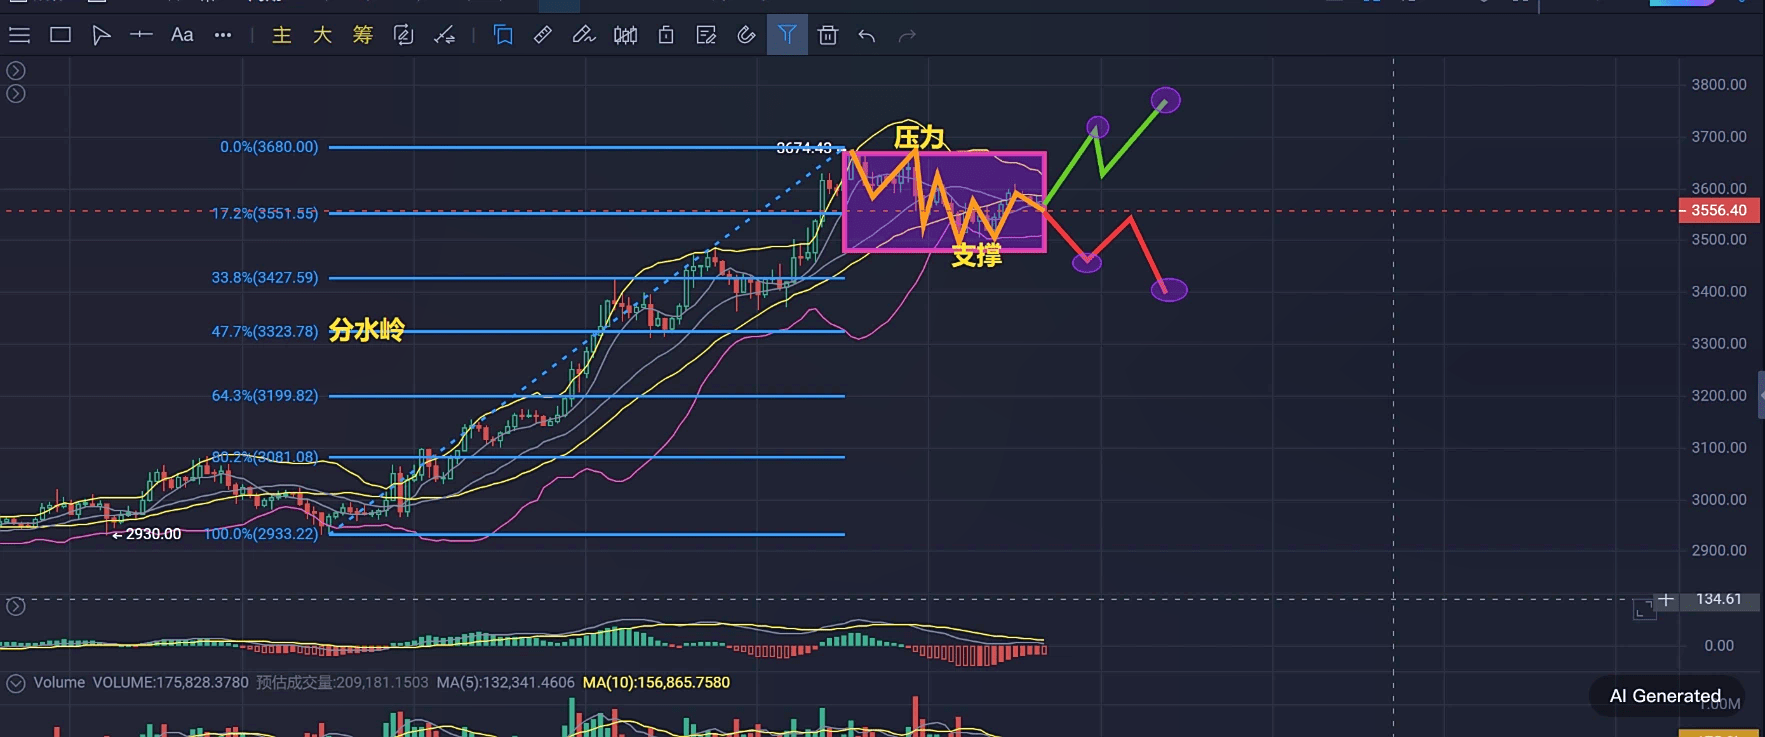The height and width of the screenshot is (737, 1765).
Task: Click the yellow 大 indicator button
Action: (x=322, y=35)
